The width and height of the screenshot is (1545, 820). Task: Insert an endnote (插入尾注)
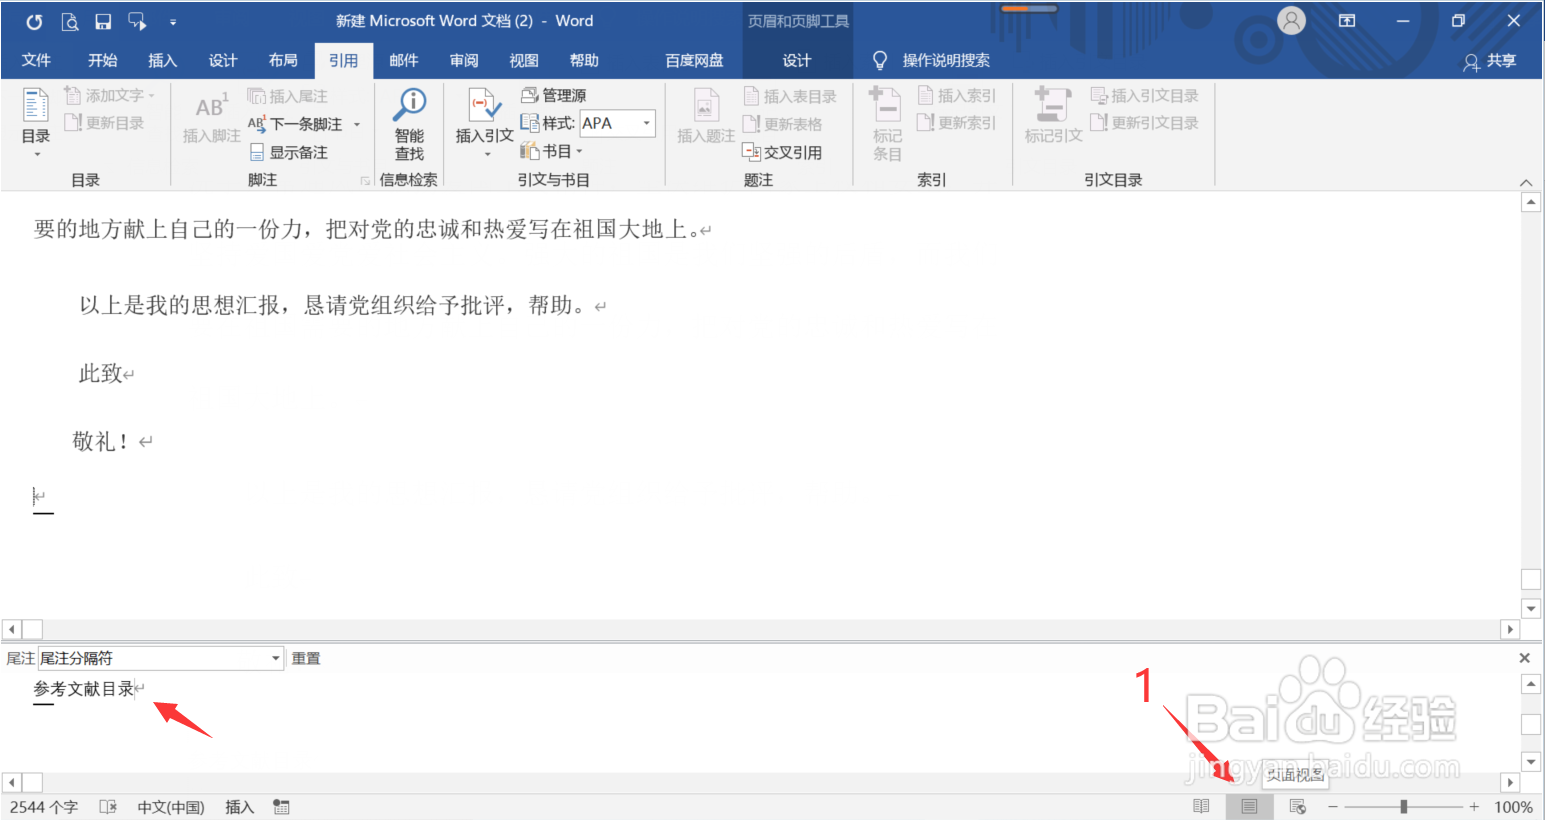coord(287,96)
